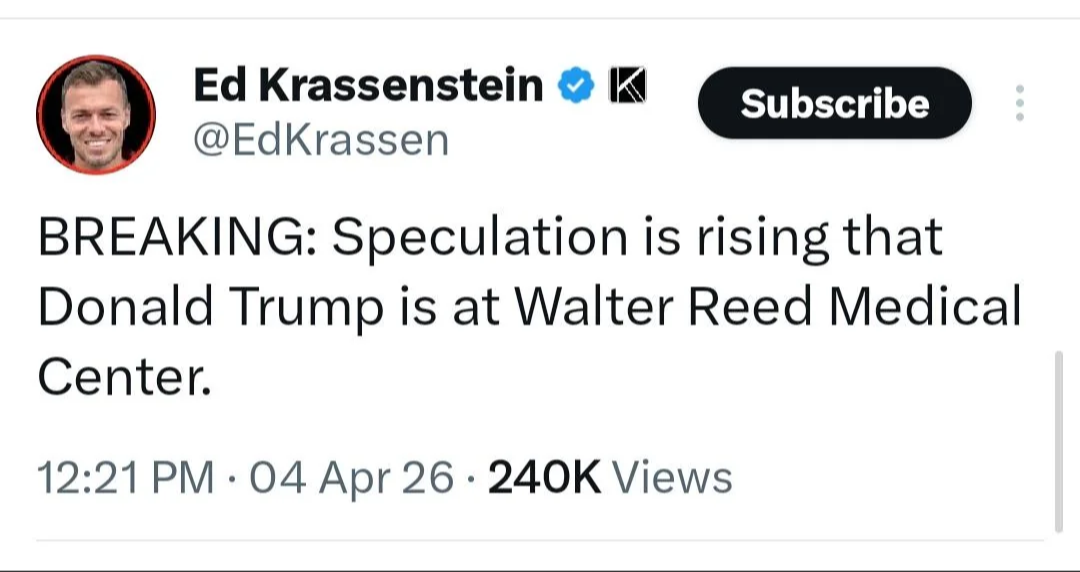Click the vertical scrollbar on the right
Viewport: 1080px width, 572px height.
1059,440
